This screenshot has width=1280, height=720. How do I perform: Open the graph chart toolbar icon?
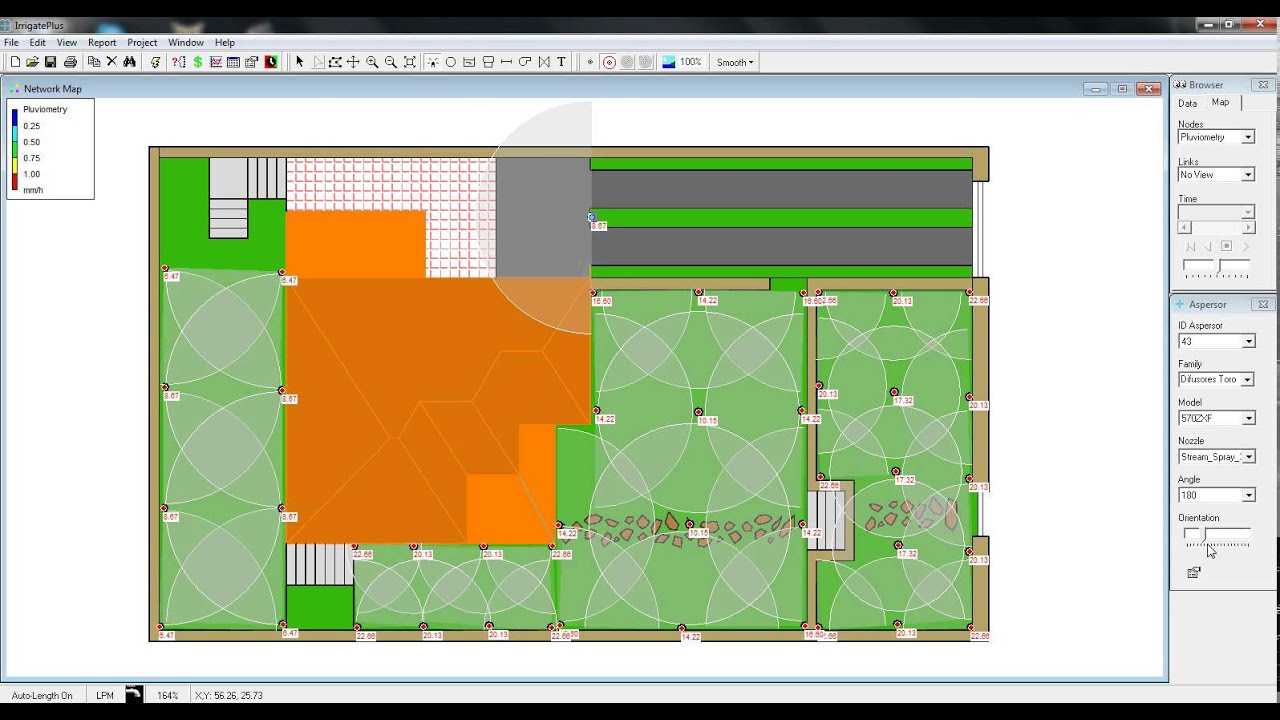pyautogui.click(x=216, y=62)
